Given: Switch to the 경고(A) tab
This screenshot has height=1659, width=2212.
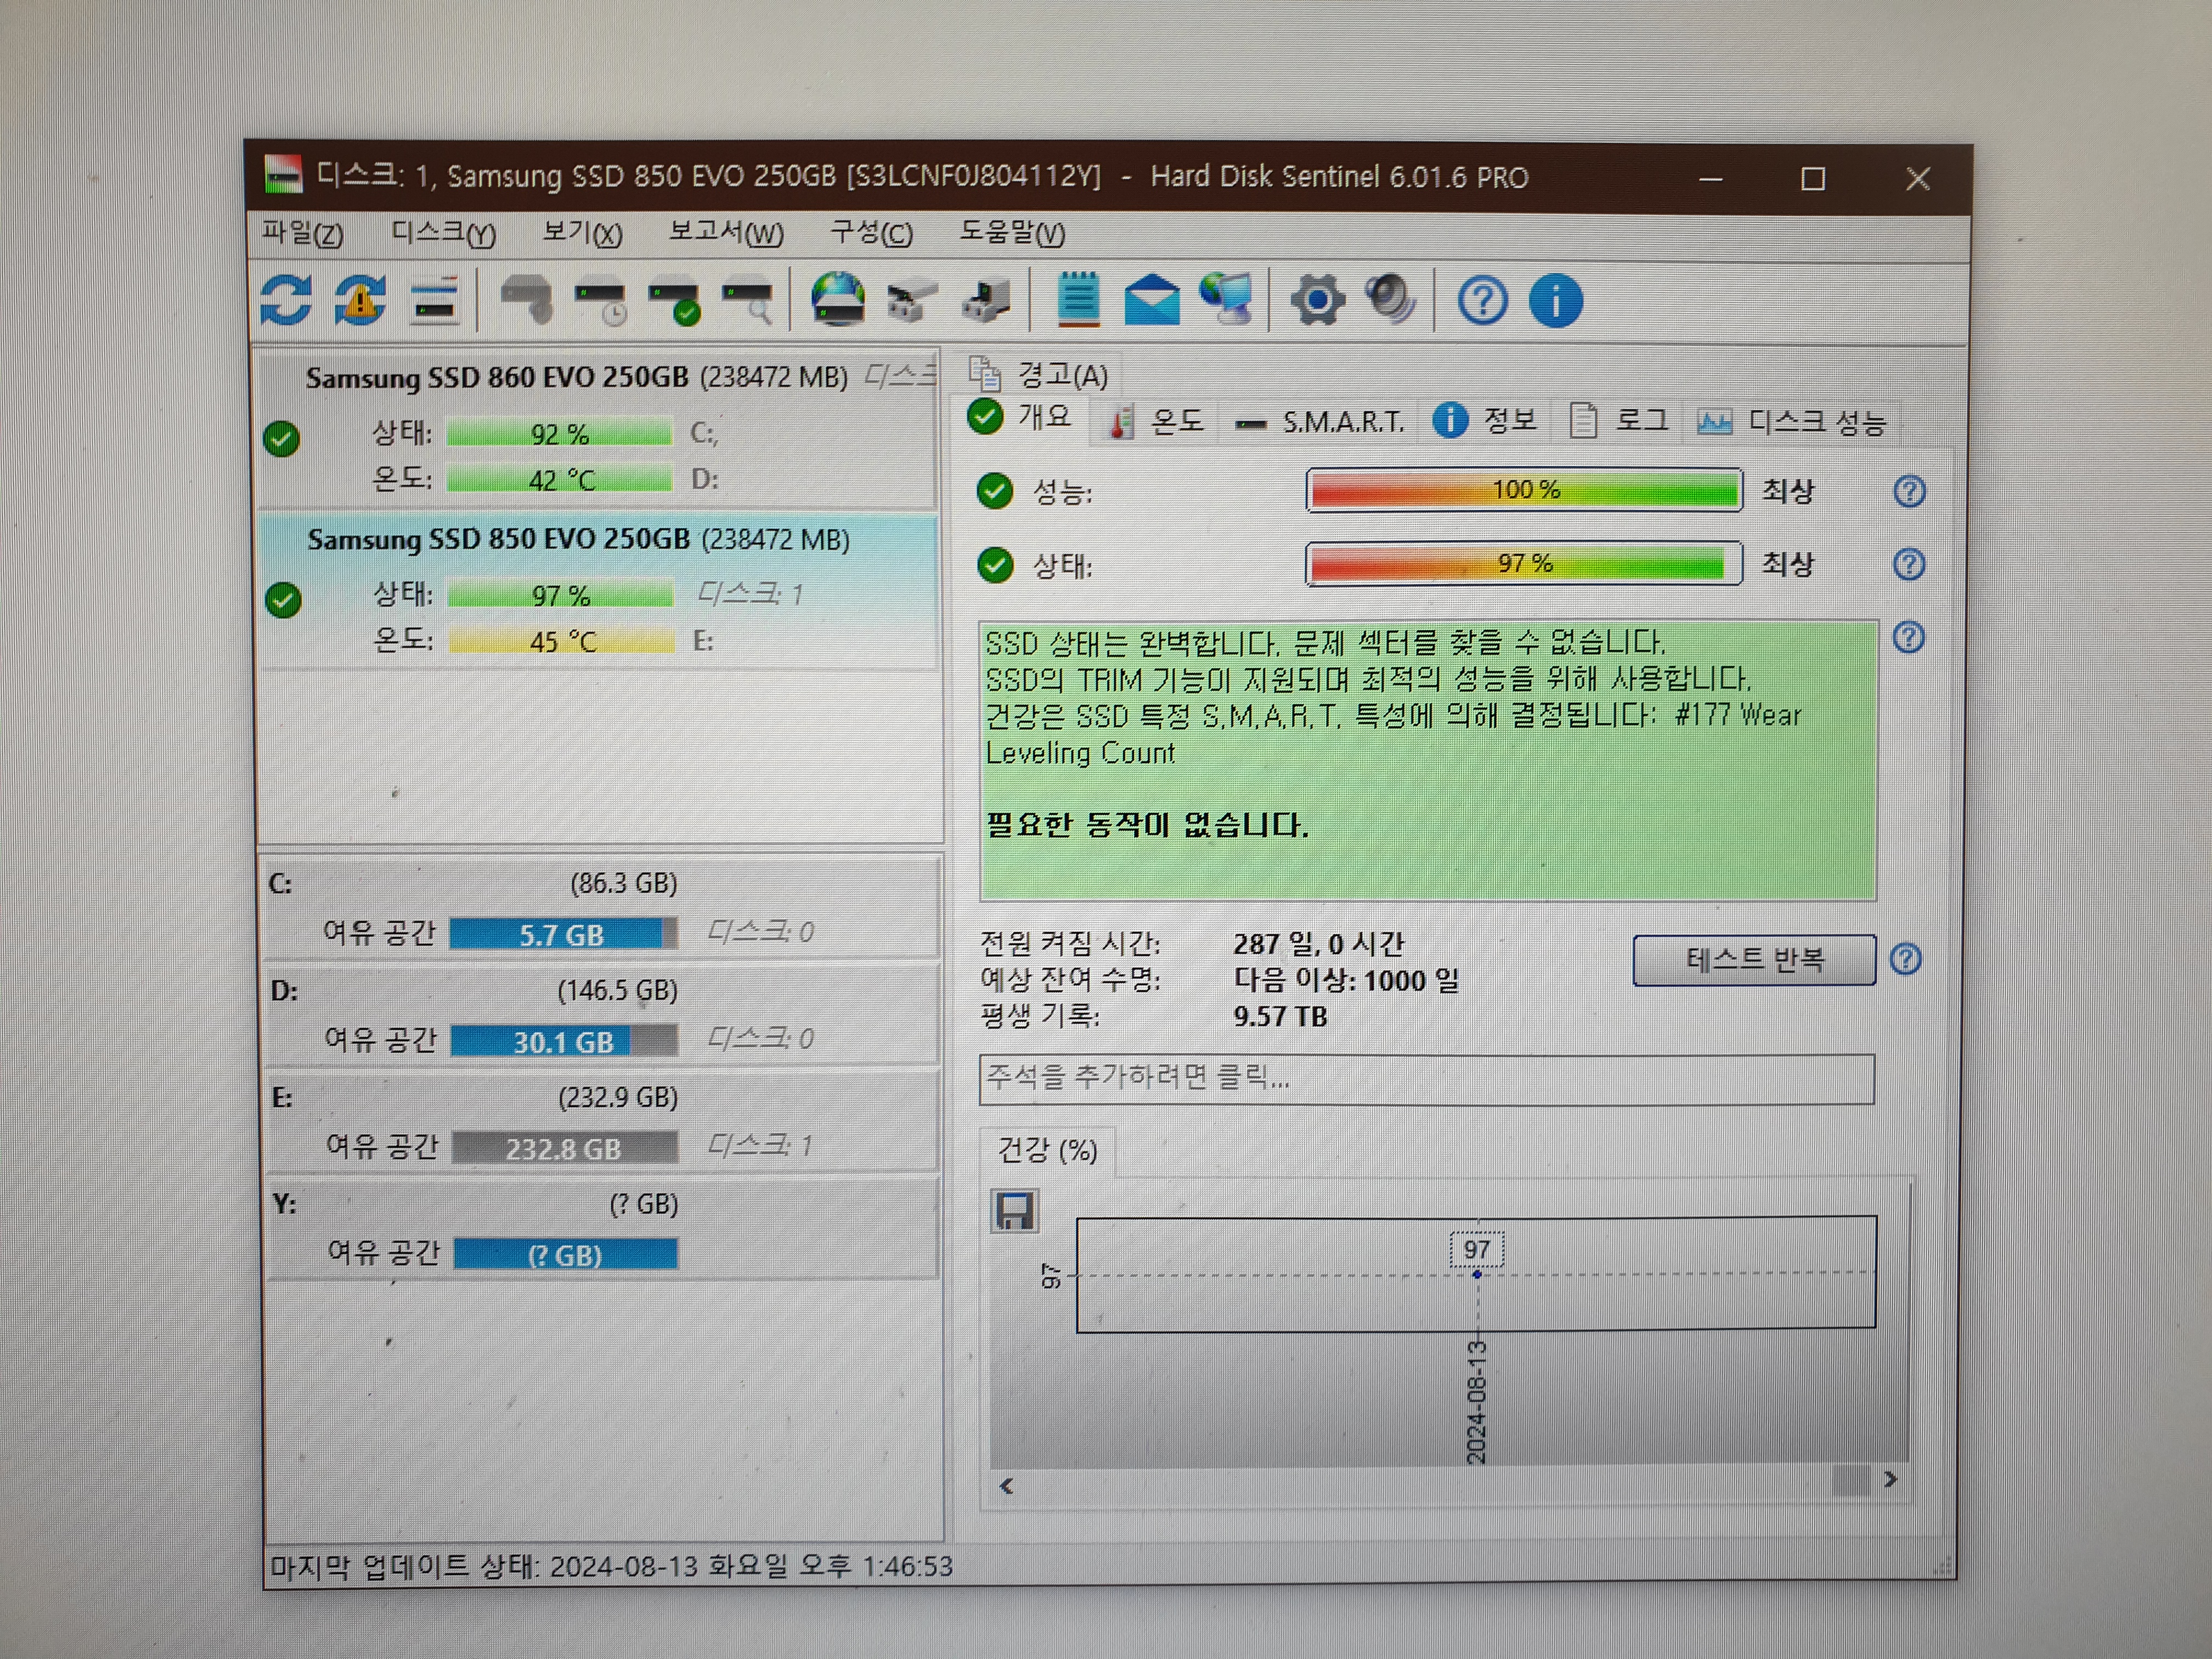Looking at the screenshot, I should point(1040,375).
